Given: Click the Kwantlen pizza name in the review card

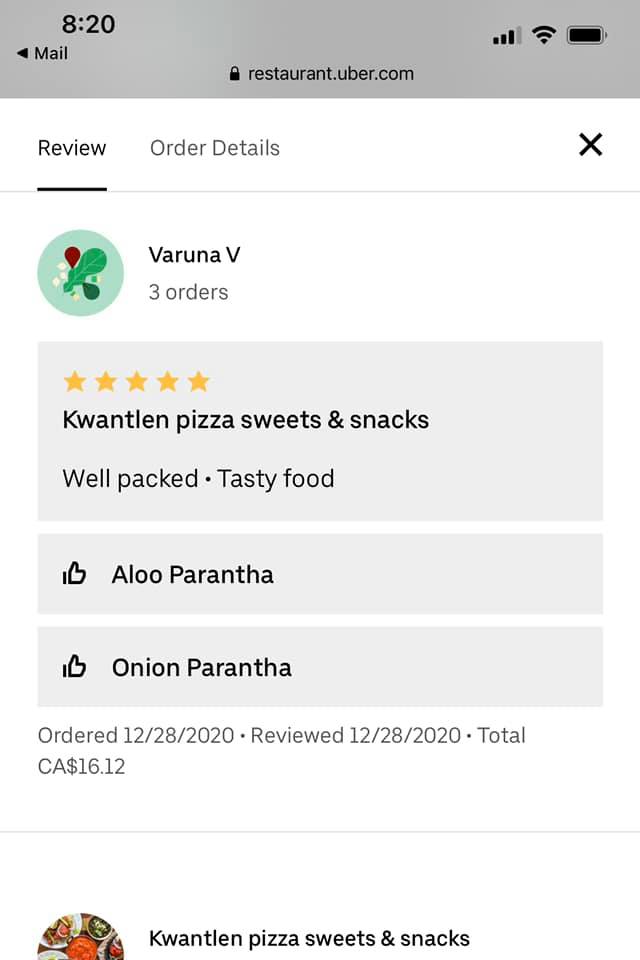Looking at the screenshot, I should tap(246, 419).
